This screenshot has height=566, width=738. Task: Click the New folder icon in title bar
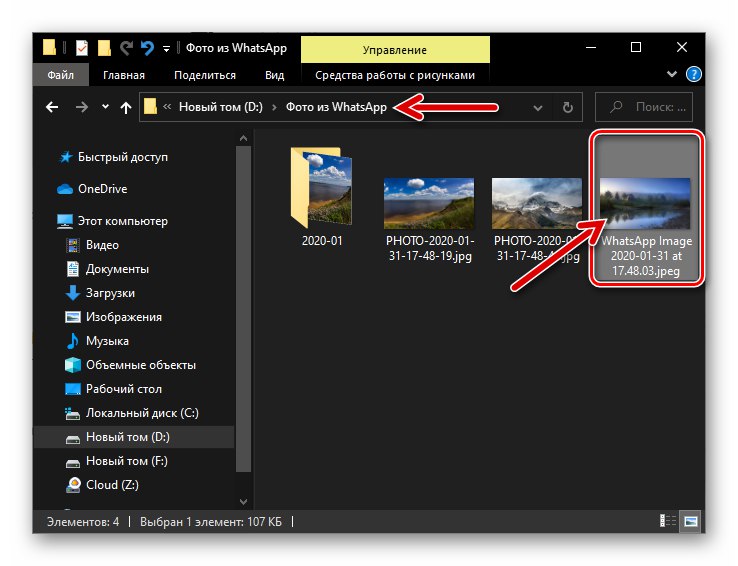tap(104, 48)
